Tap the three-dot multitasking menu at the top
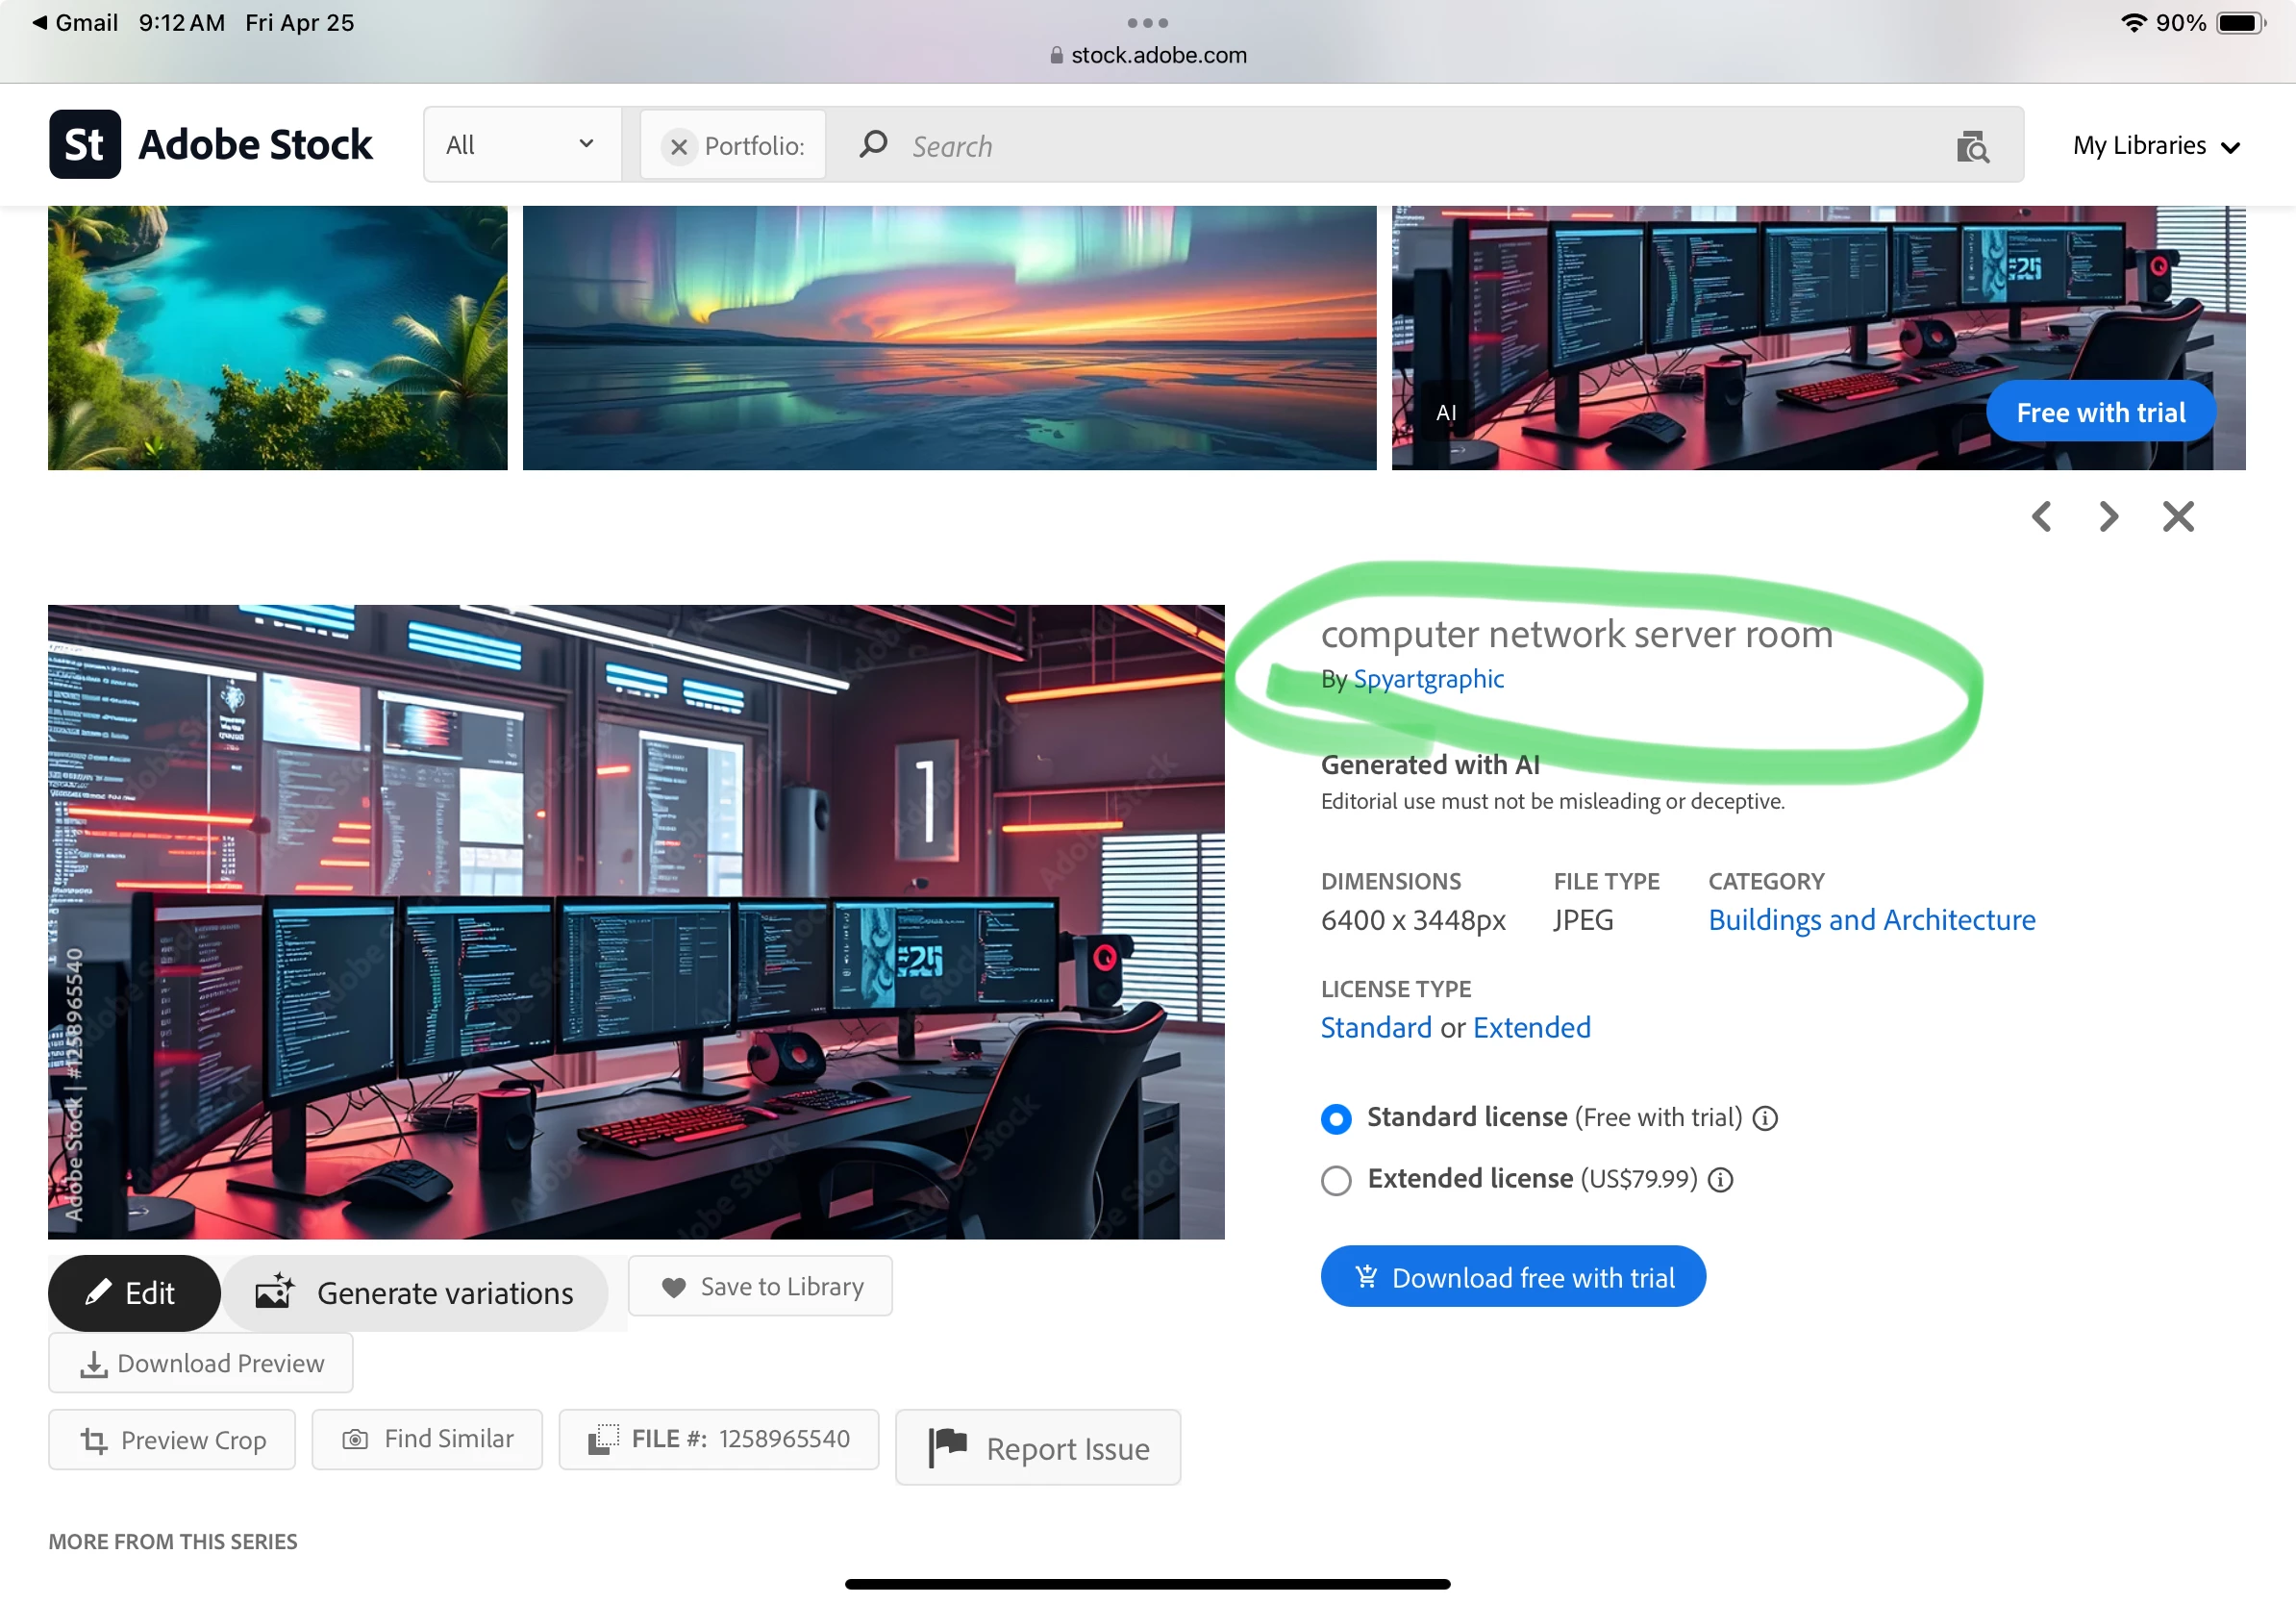 pyautogui.click(x=1147, y=22)
